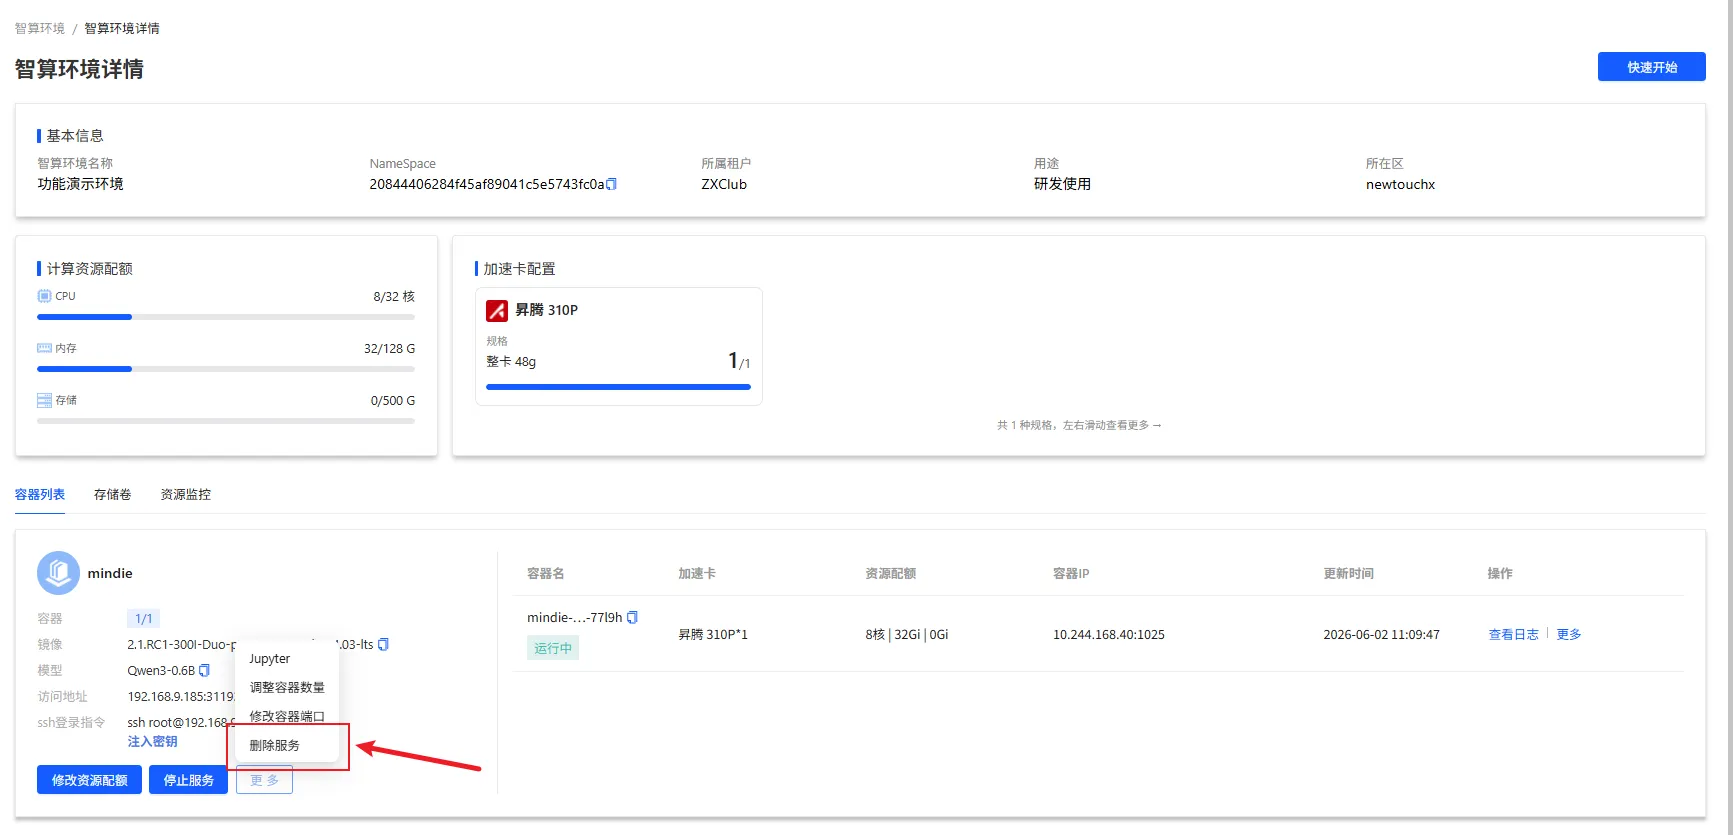Click the tenant name ZXClub
The height and width of the screenshot is (835, 1733).
[x=724, y=184]
